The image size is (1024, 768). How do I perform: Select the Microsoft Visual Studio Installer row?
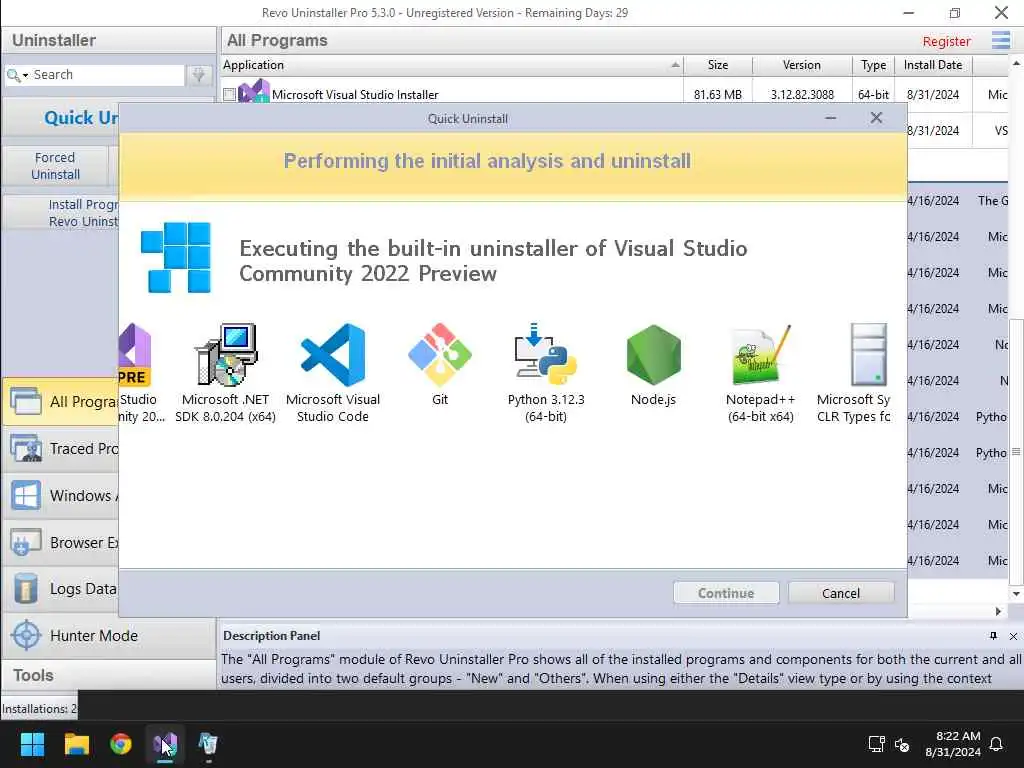coord(615,95)
